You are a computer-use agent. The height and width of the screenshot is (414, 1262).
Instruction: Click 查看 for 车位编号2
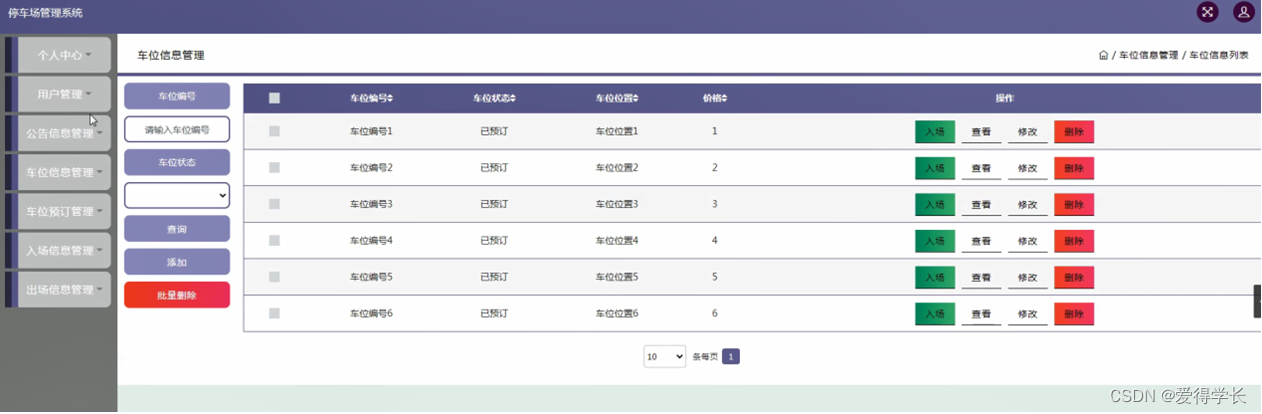[981, 168]
